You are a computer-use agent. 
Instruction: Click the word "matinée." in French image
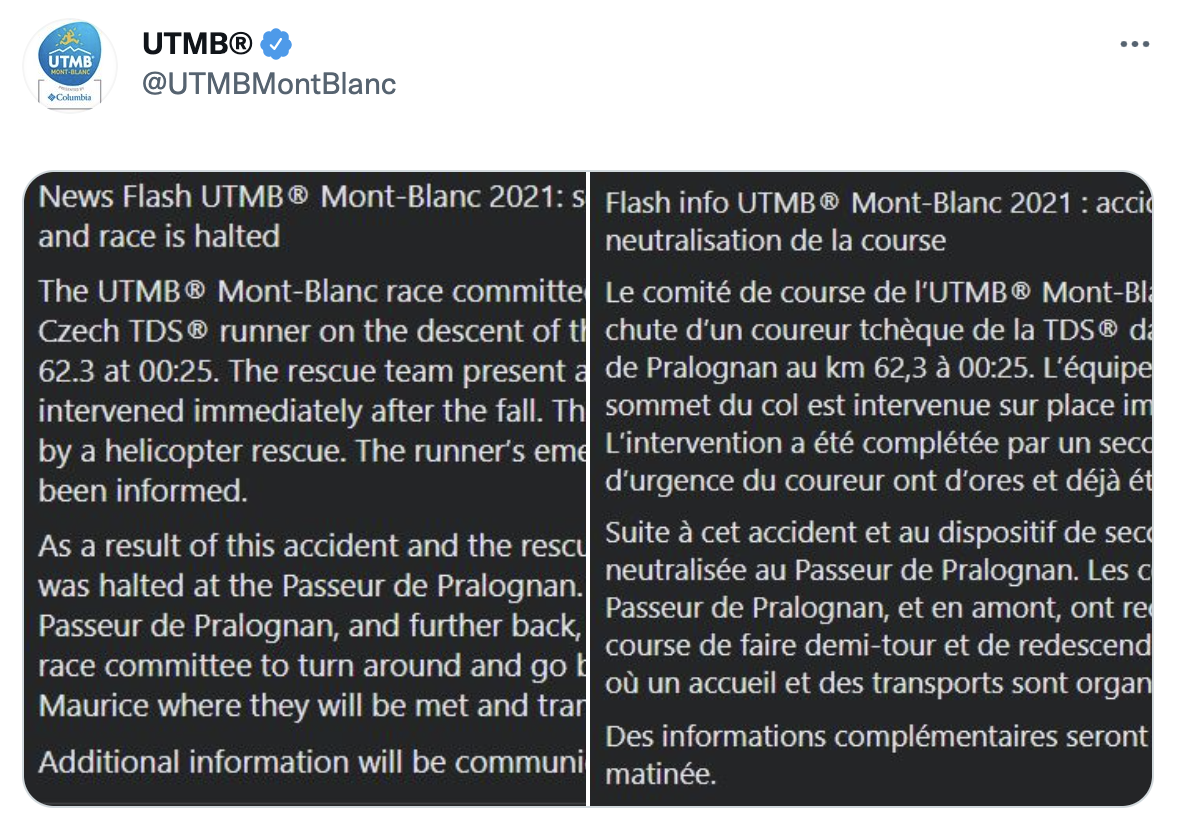(x=661, y=775)
